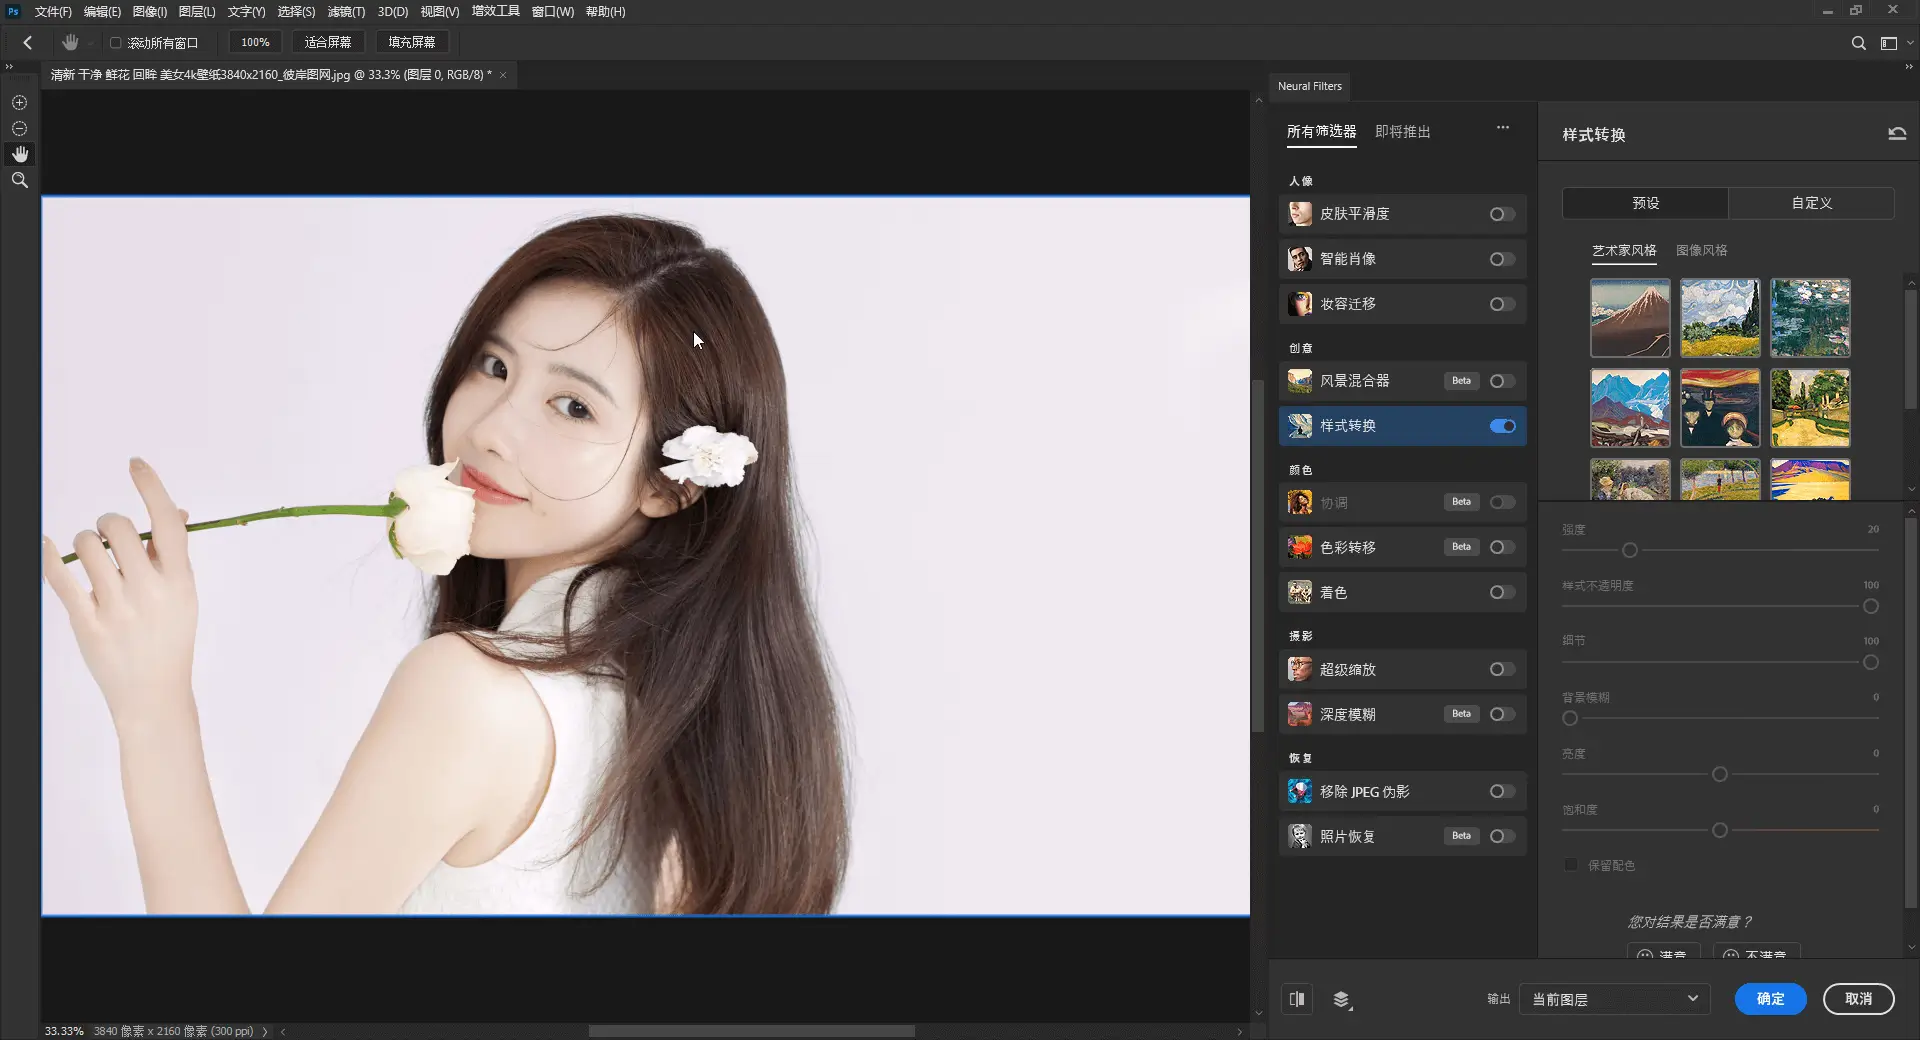The width and height of the screenshot is (1920, 1040).
Task: Click the reset arrow next to 样式转换 header
Action: 1897,133
